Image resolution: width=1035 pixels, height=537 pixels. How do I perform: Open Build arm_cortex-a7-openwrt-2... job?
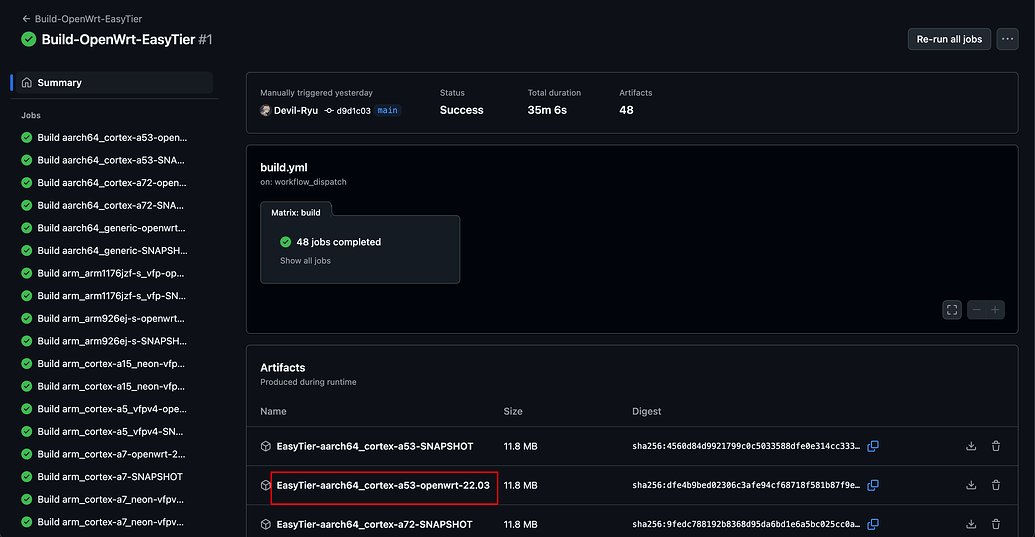pos(104,454)
